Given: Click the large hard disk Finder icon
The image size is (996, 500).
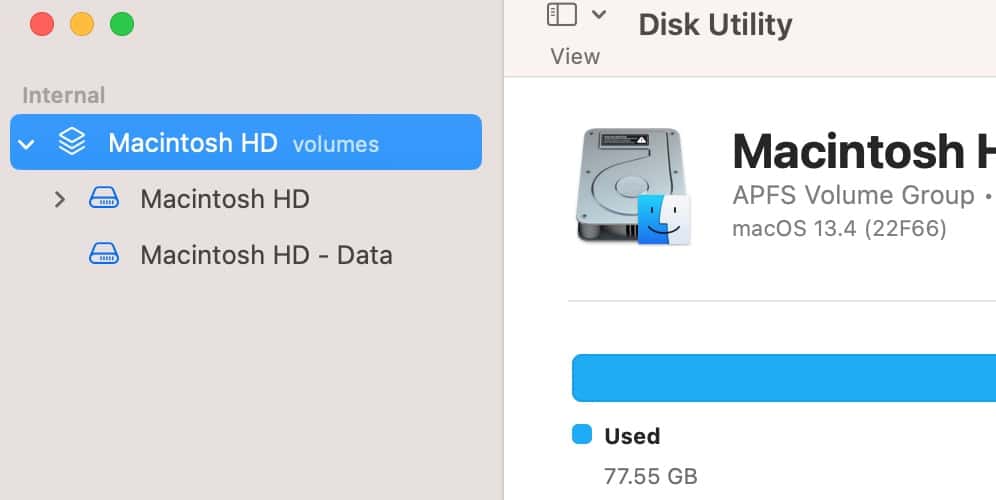Looking at the screenshot, I should pyautogui.click(x=632, y=185).
